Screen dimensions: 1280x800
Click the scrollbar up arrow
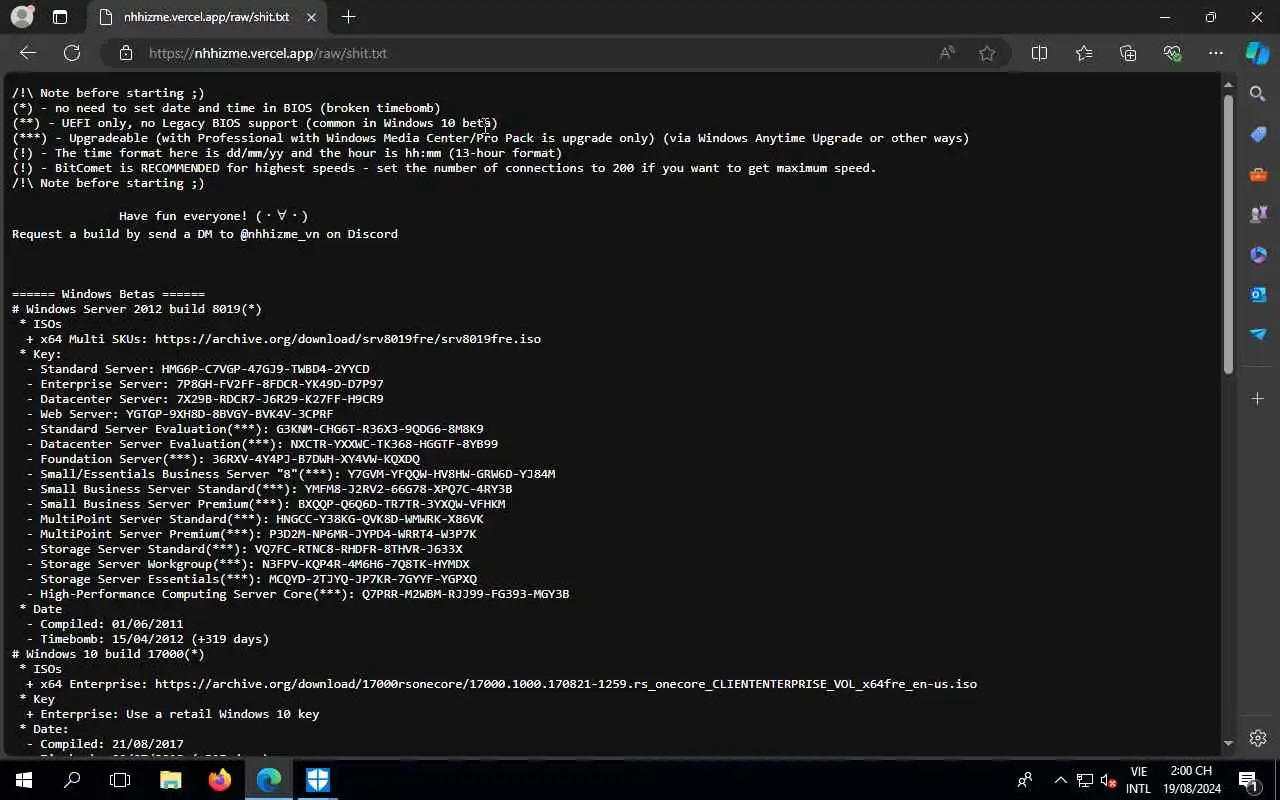1228,84
